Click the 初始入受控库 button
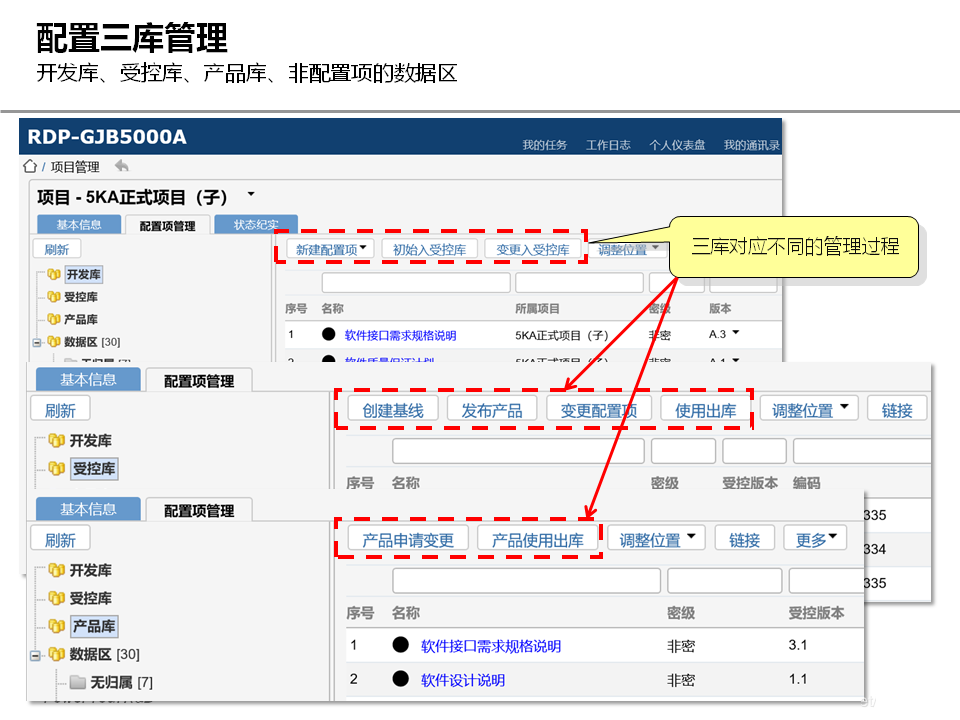 point(429,249)
